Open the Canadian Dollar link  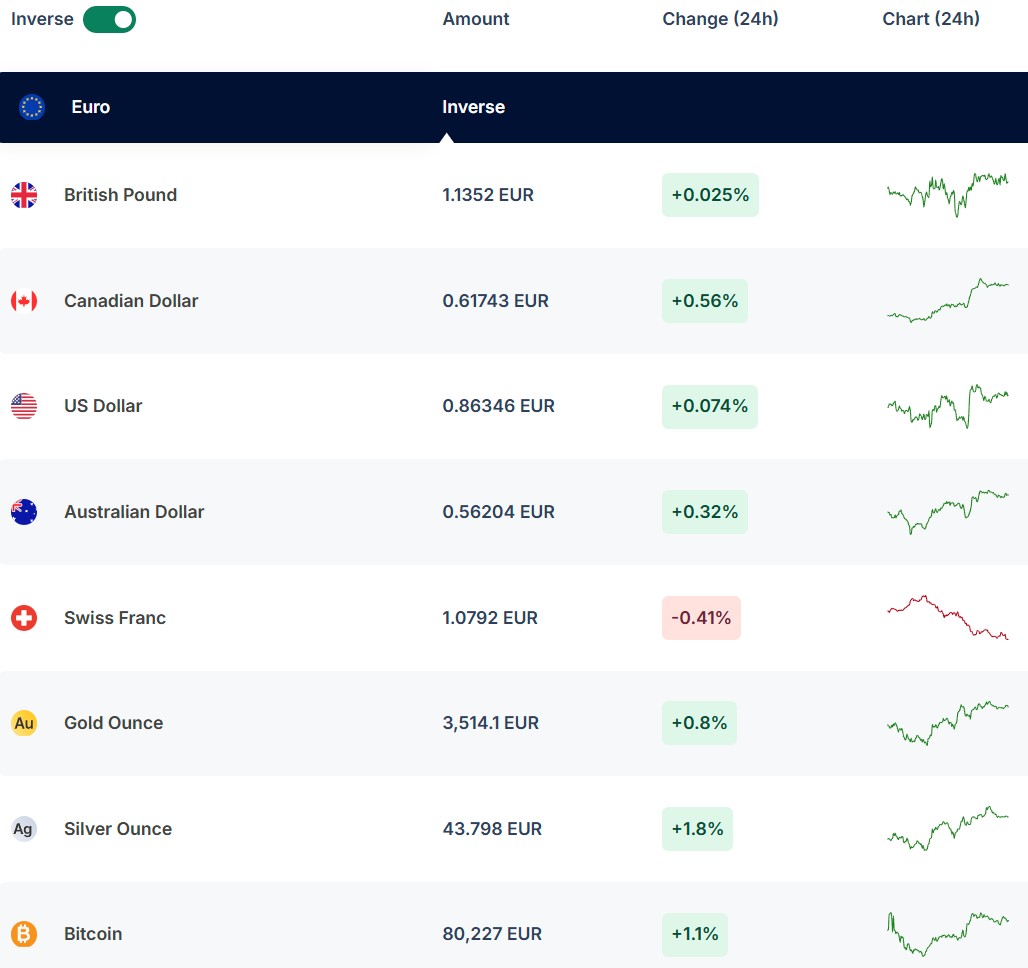(x=131, y=301)
